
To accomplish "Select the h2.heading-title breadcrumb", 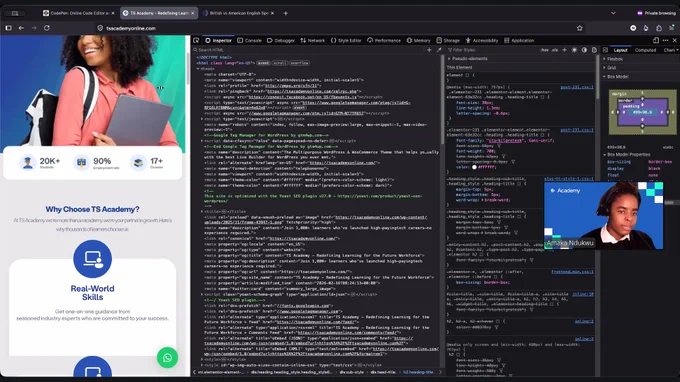I will click(418, 372).
